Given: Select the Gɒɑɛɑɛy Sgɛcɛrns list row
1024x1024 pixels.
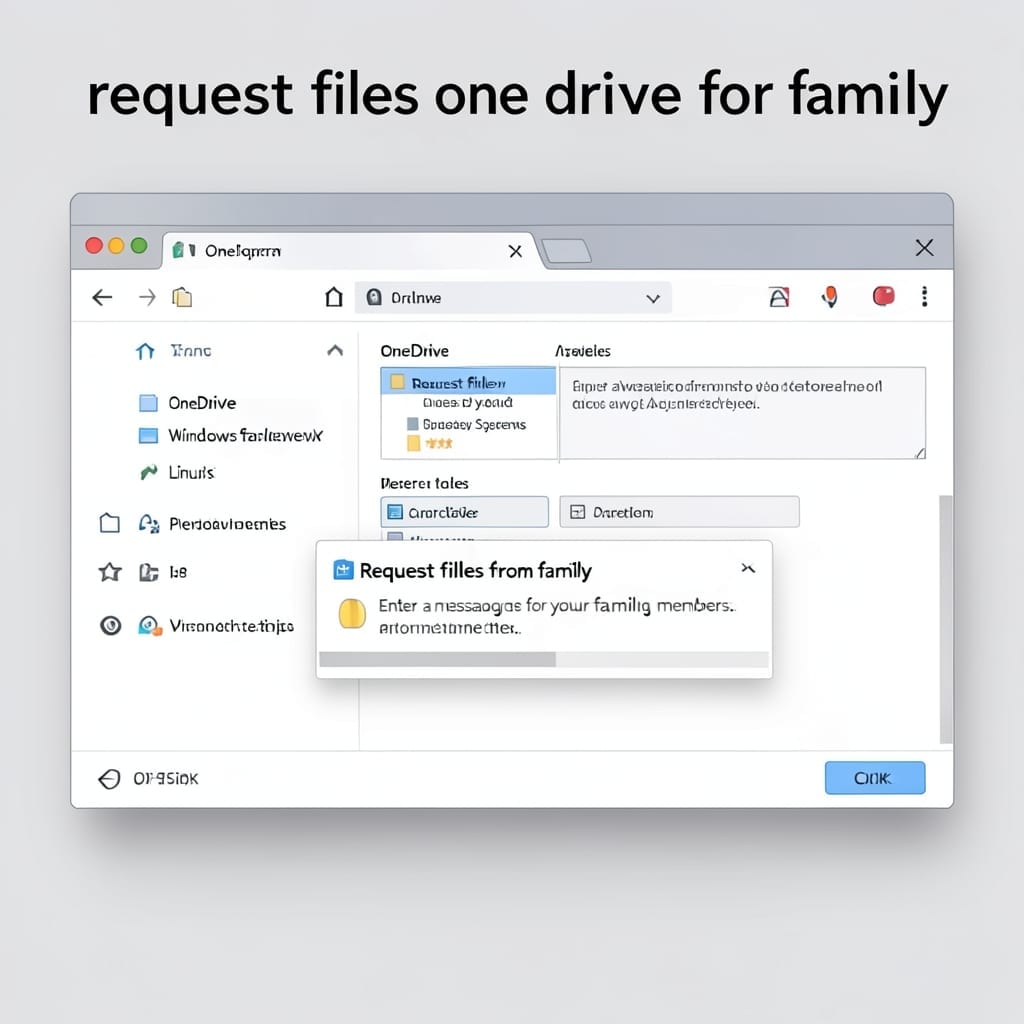Looking at the screenshot, I should point(468,424).
